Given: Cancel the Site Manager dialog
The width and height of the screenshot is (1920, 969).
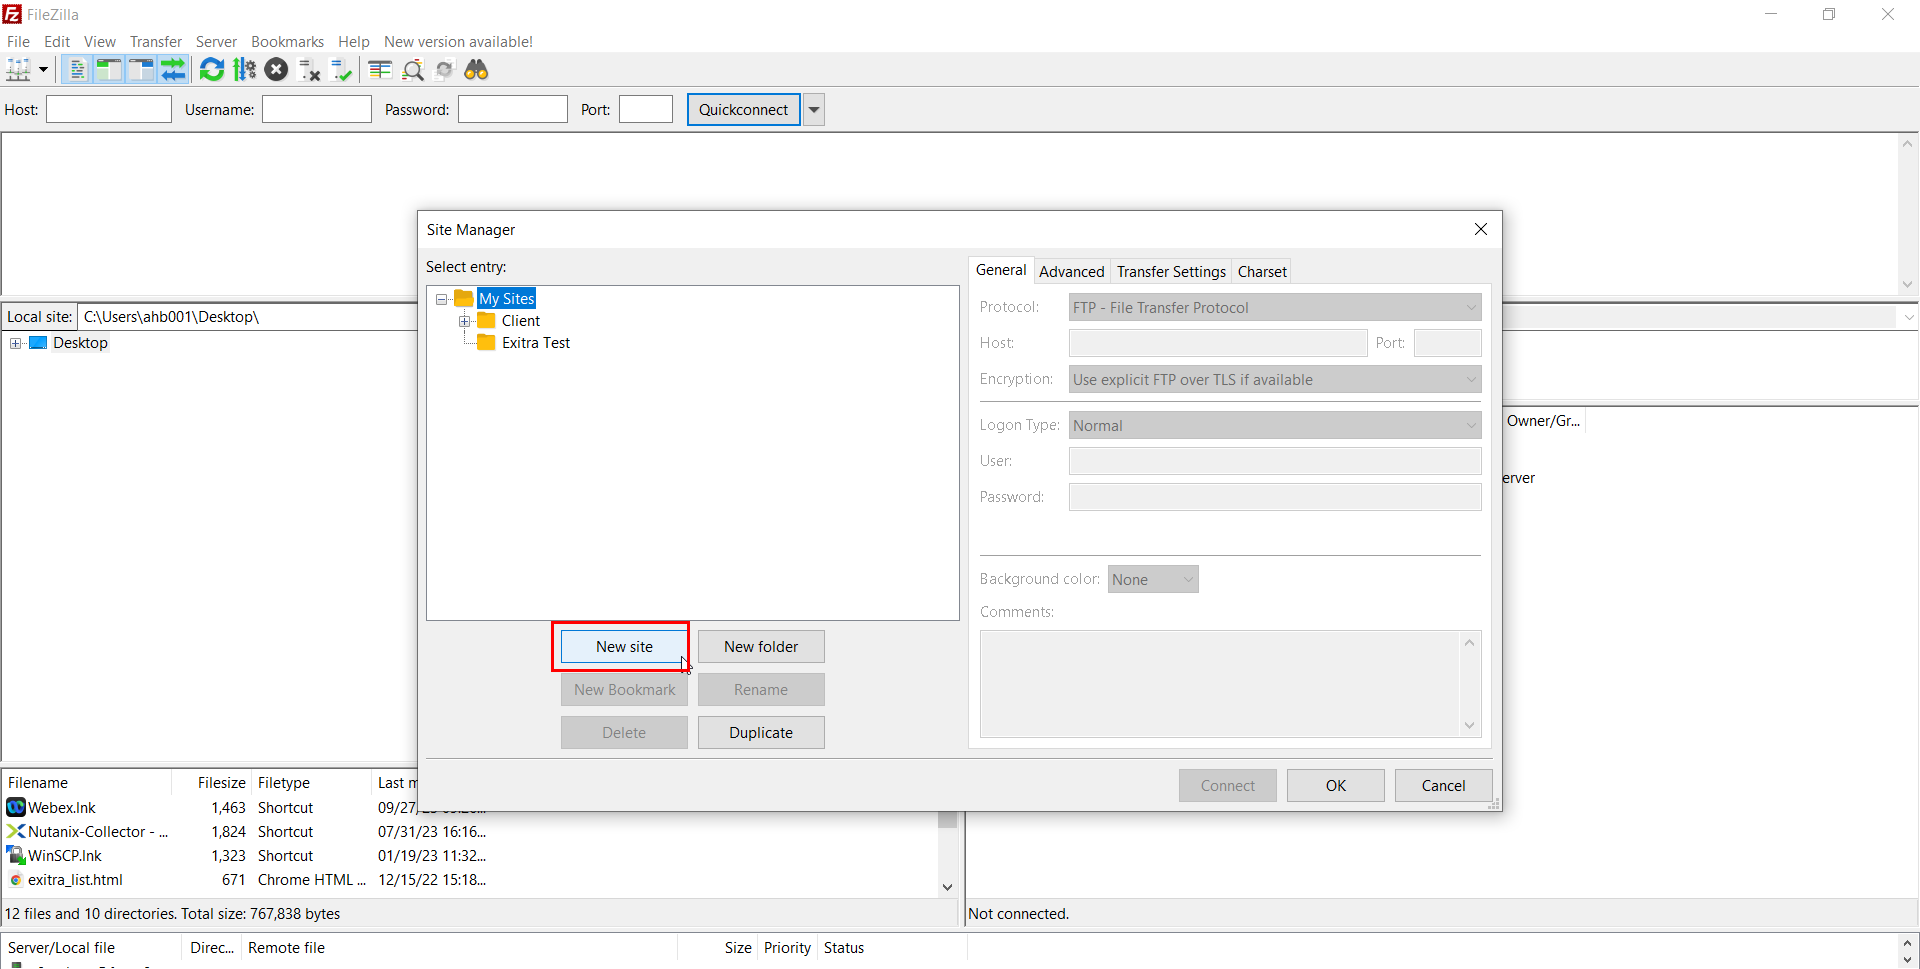Looking at the screenshot, I should (x=1444, y=786).
